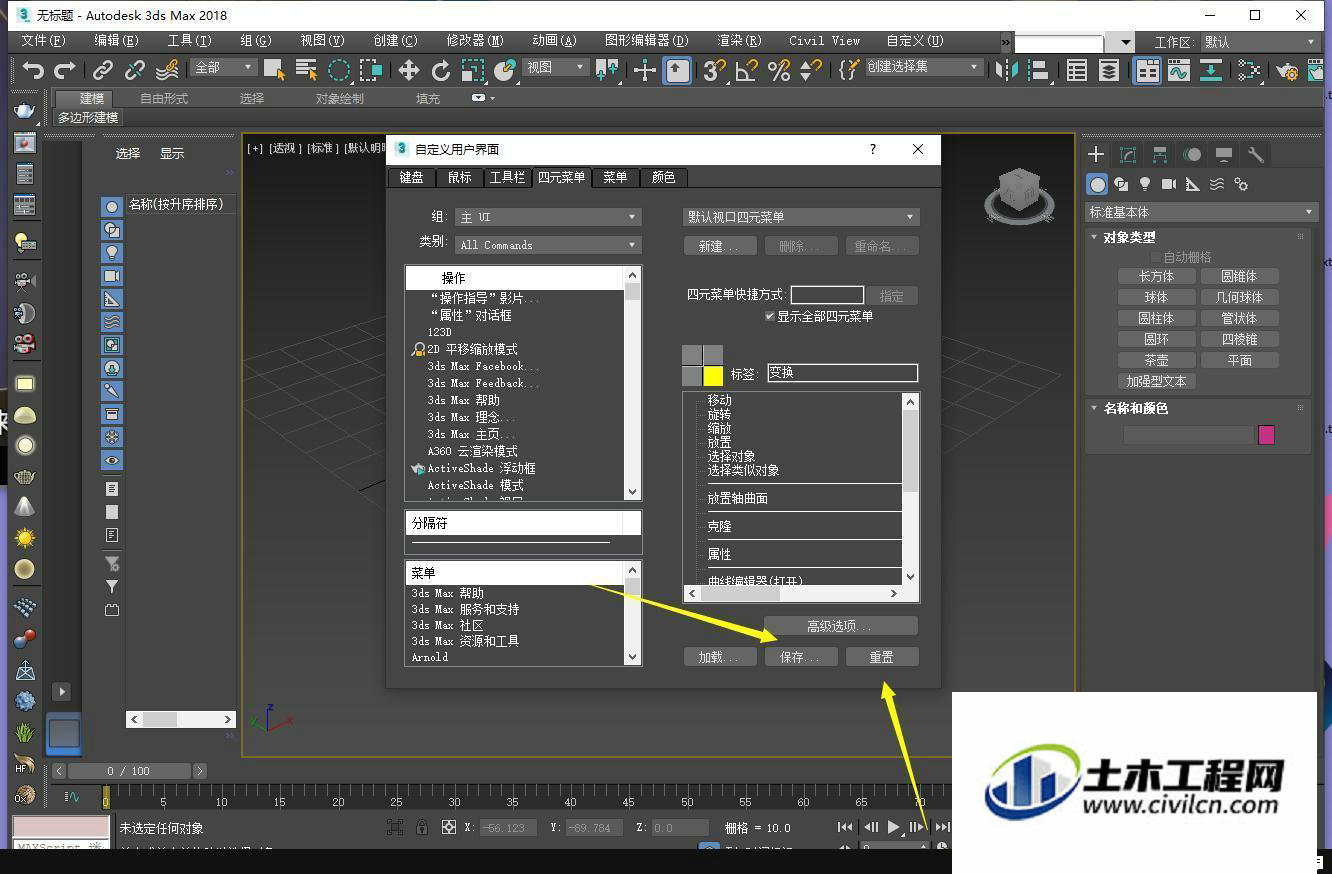The height and width of the screenshot is (874, 1332).
Task: Toggle scene explorer cameras display filter
Action: pyautogui.click(x=112, y=275)
